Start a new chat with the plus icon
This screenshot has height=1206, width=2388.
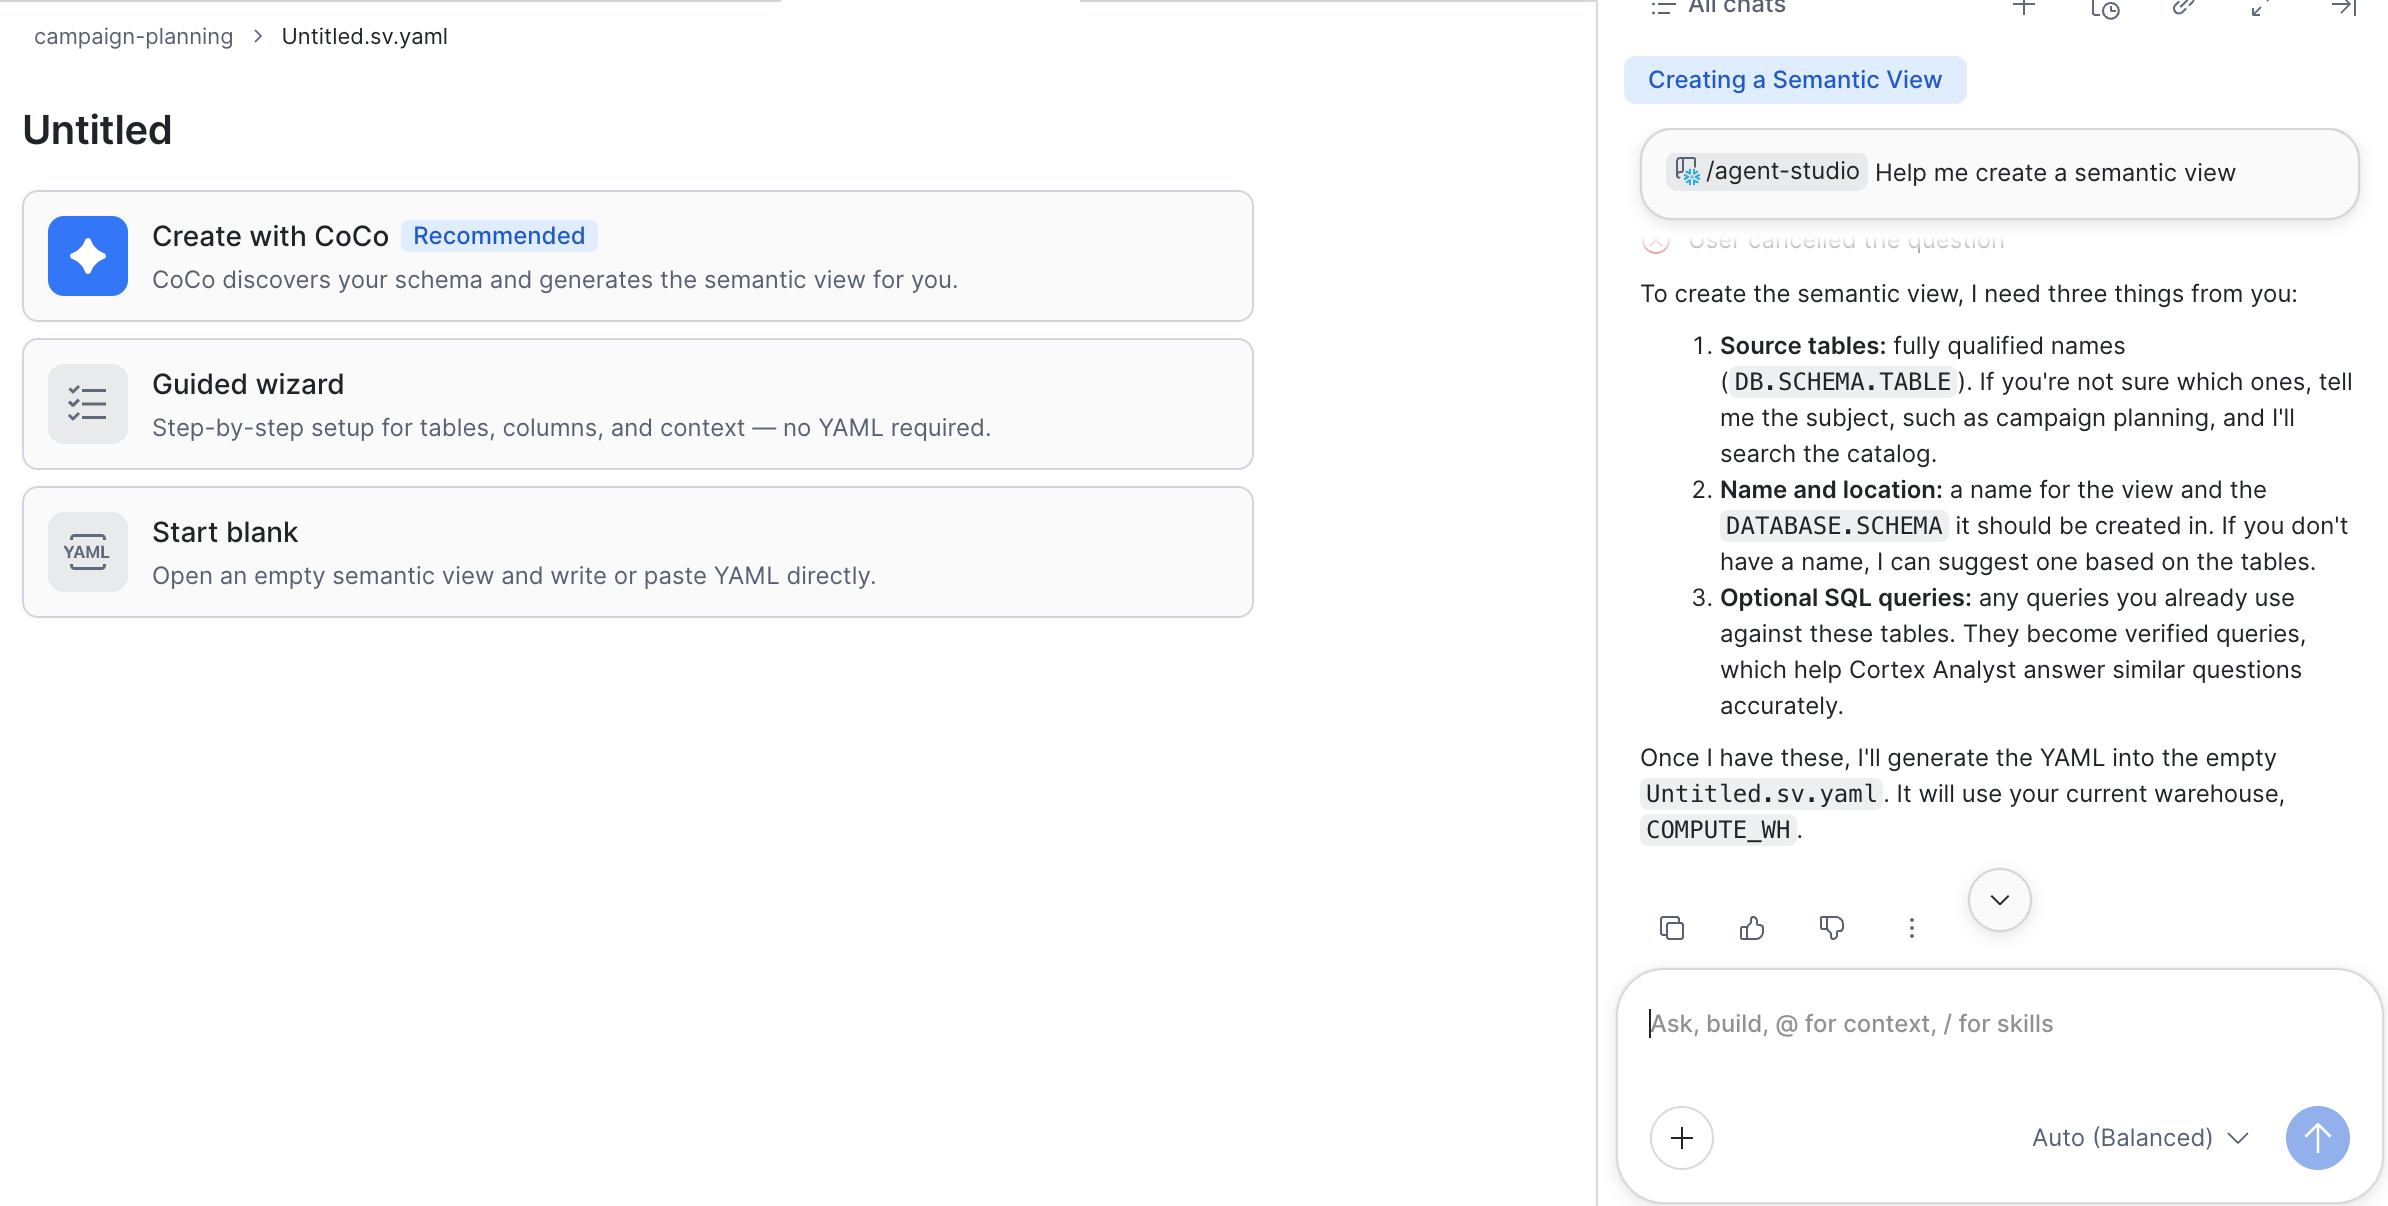(x=2024, y=8)
